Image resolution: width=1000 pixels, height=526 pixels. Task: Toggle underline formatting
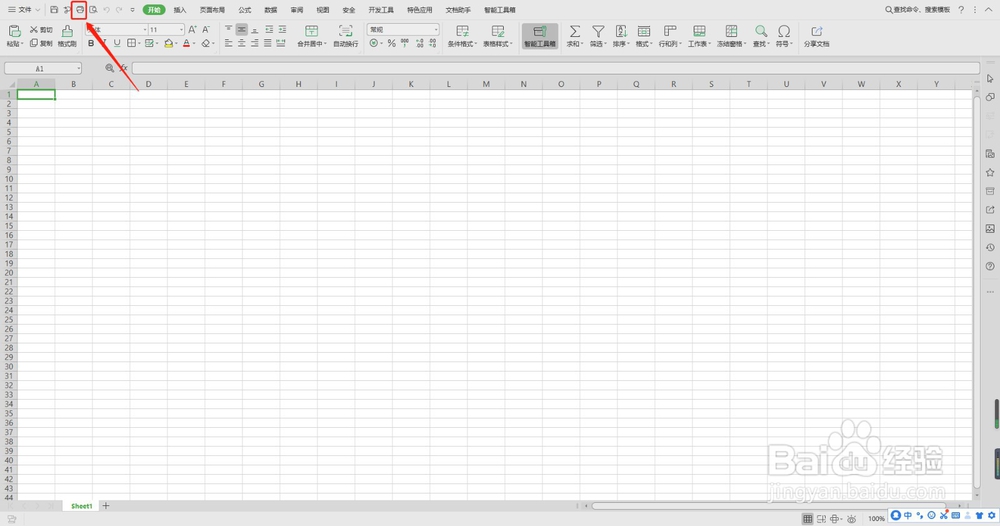(117, 43)
